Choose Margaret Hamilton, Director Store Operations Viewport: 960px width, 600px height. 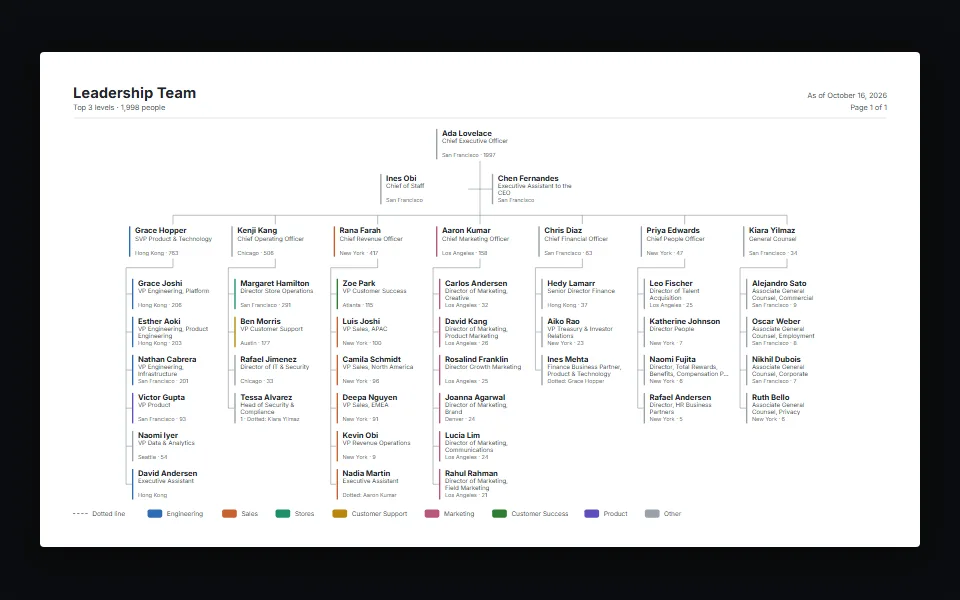tap(277, 294)
